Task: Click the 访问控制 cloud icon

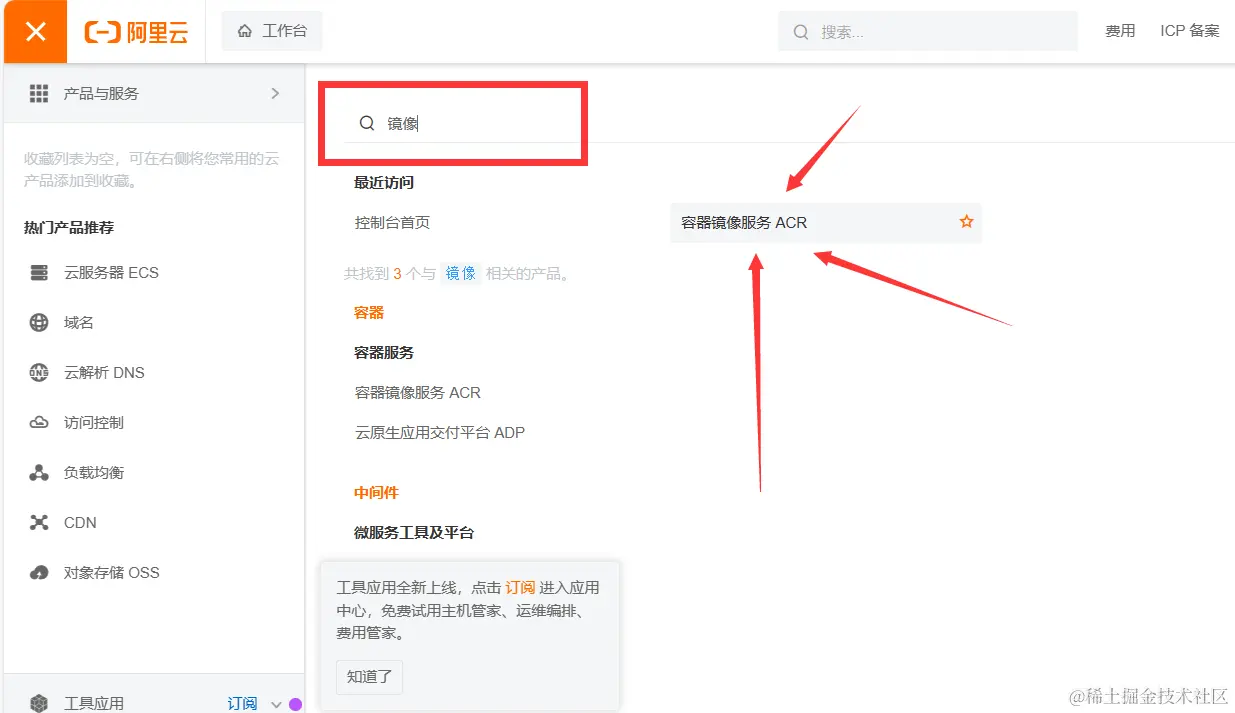Action: coord(39,422)
